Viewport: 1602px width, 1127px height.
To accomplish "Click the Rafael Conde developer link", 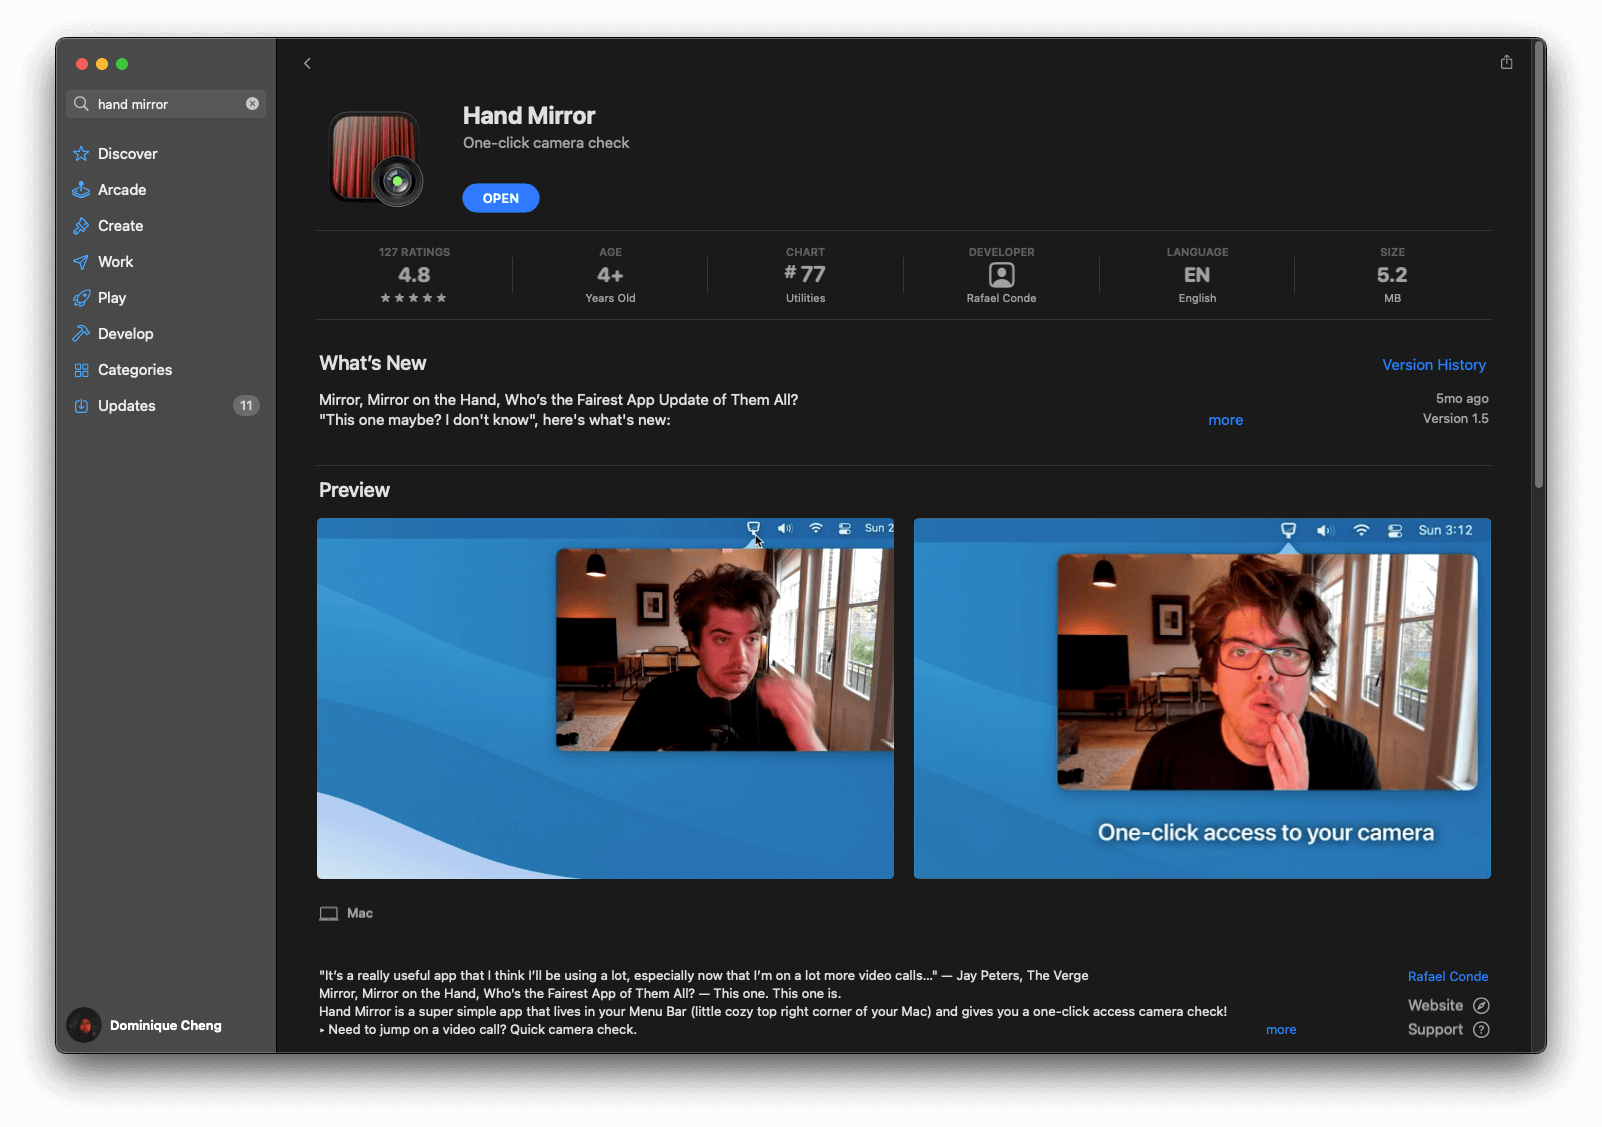I will (x=1447, y=977).
